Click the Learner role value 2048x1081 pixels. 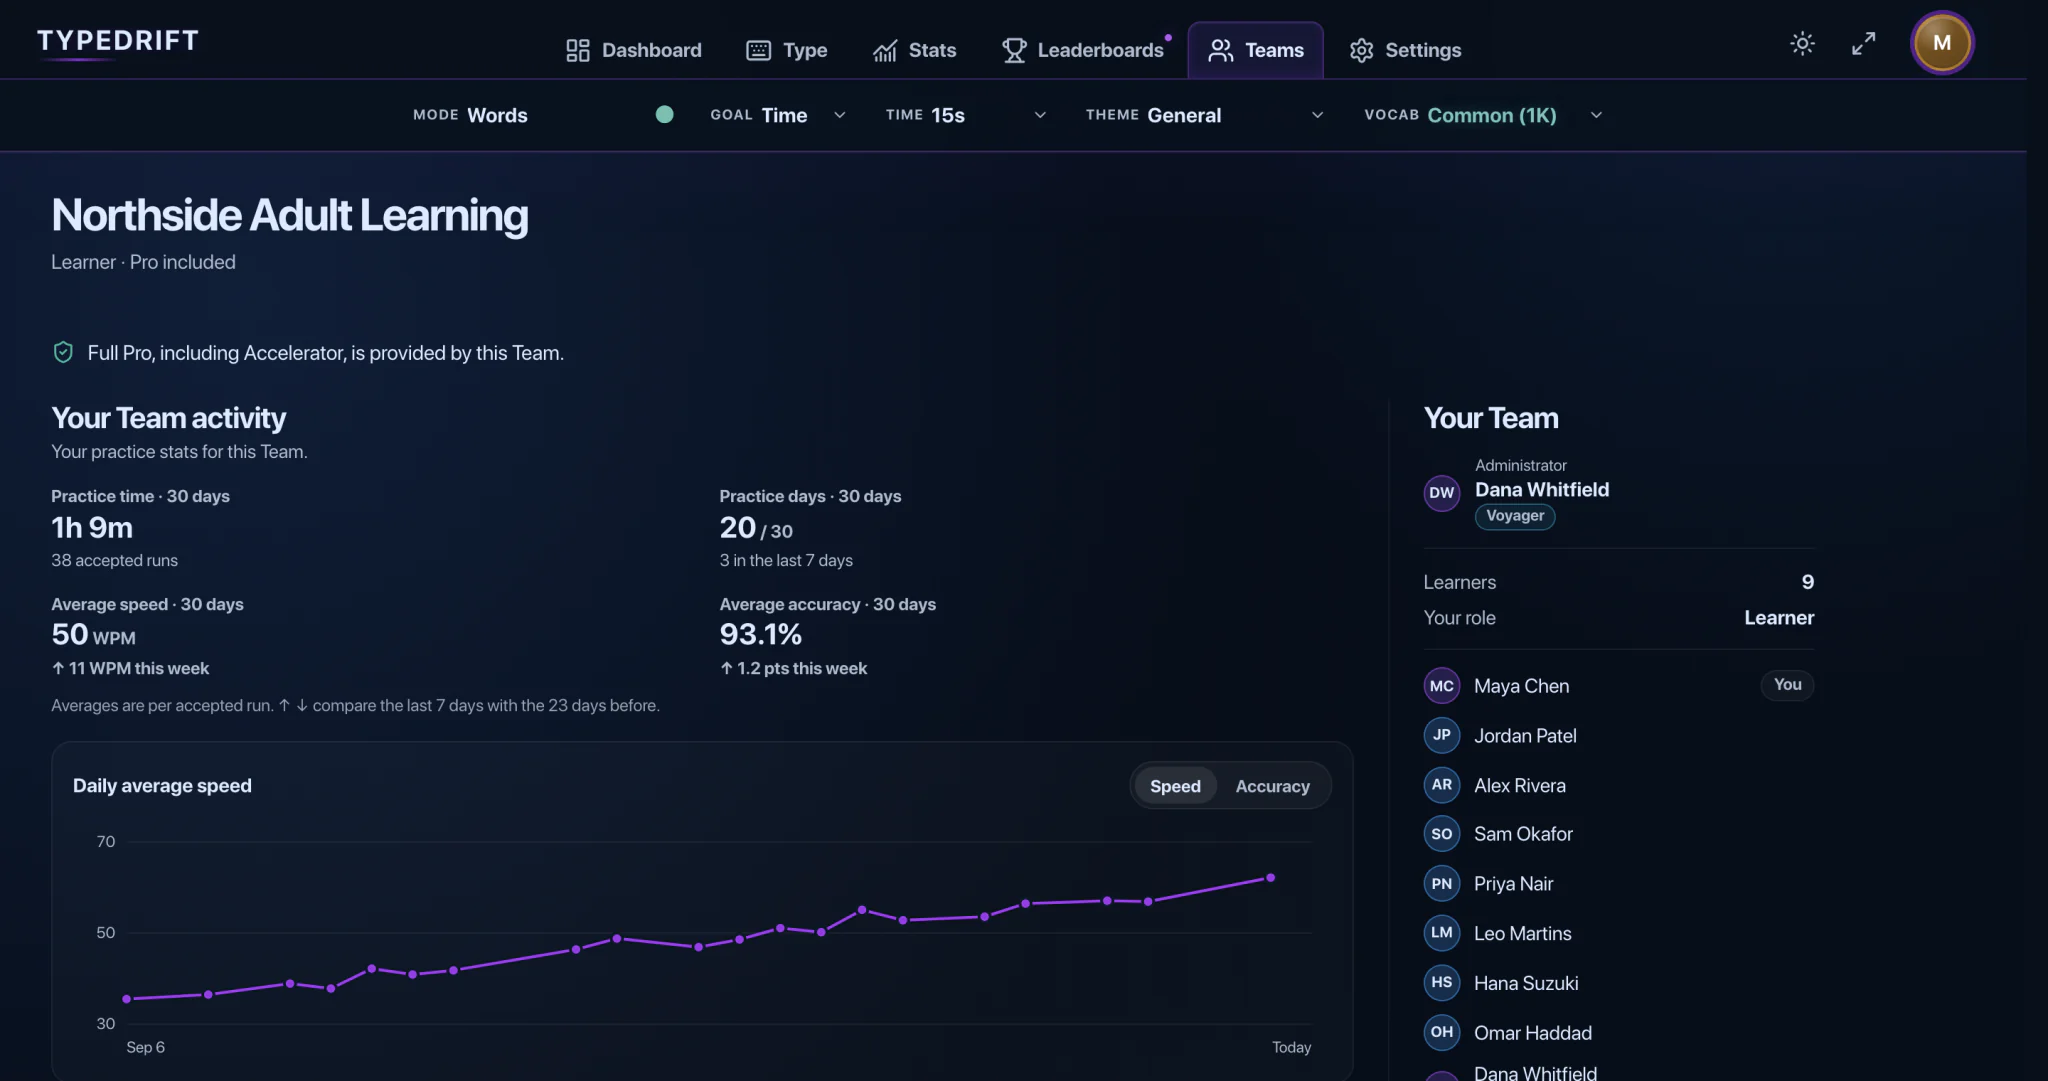pos(1779,618)
